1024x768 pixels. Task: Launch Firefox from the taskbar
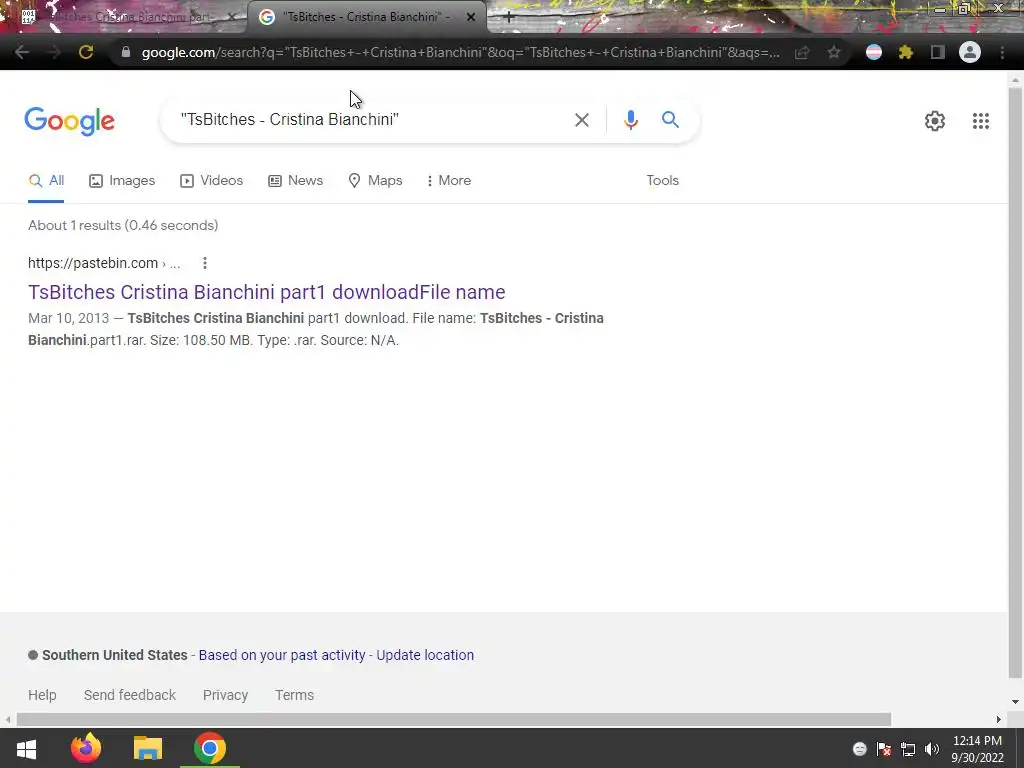[86, 748]
